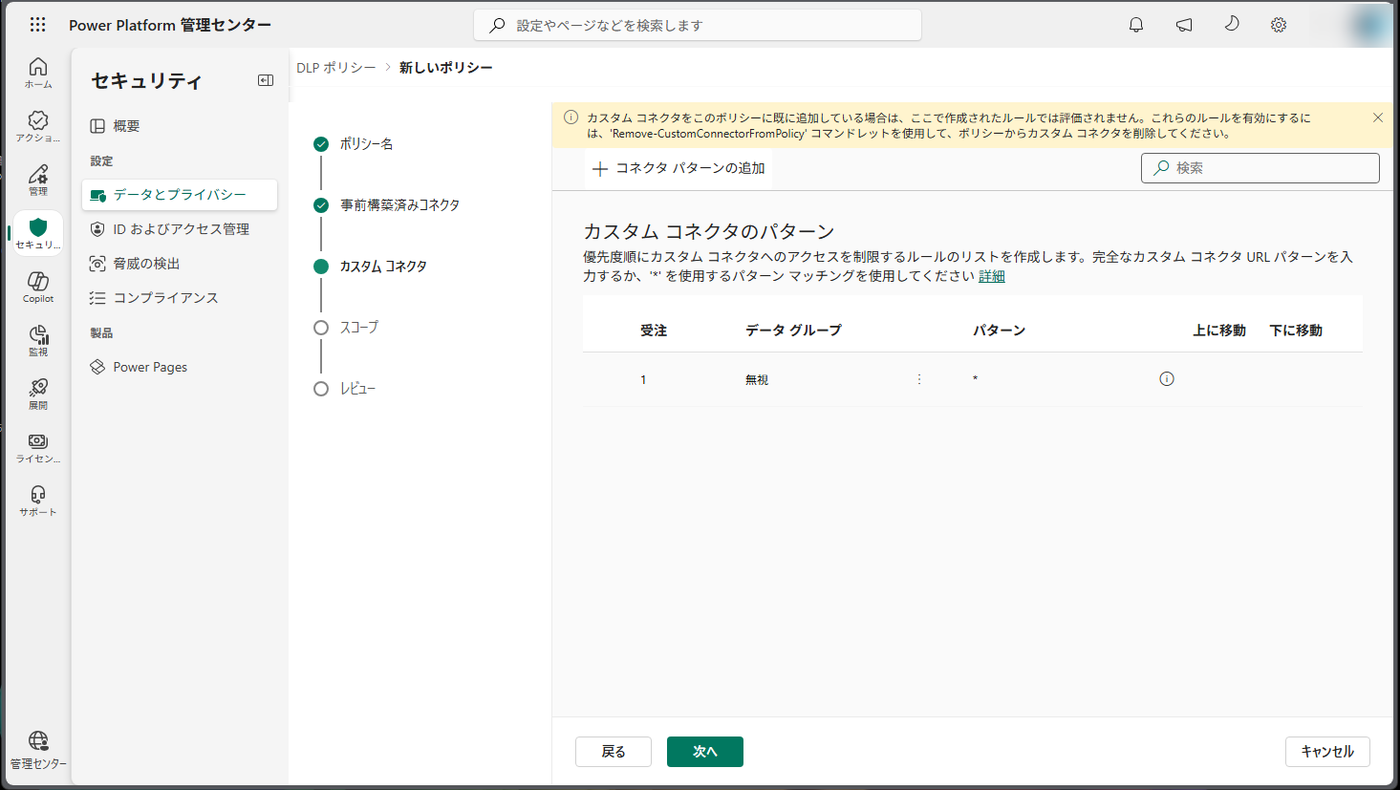The image size is (1400, 790).
Task: Dismiss the yellow warning banner
Action: [1378, 117]
